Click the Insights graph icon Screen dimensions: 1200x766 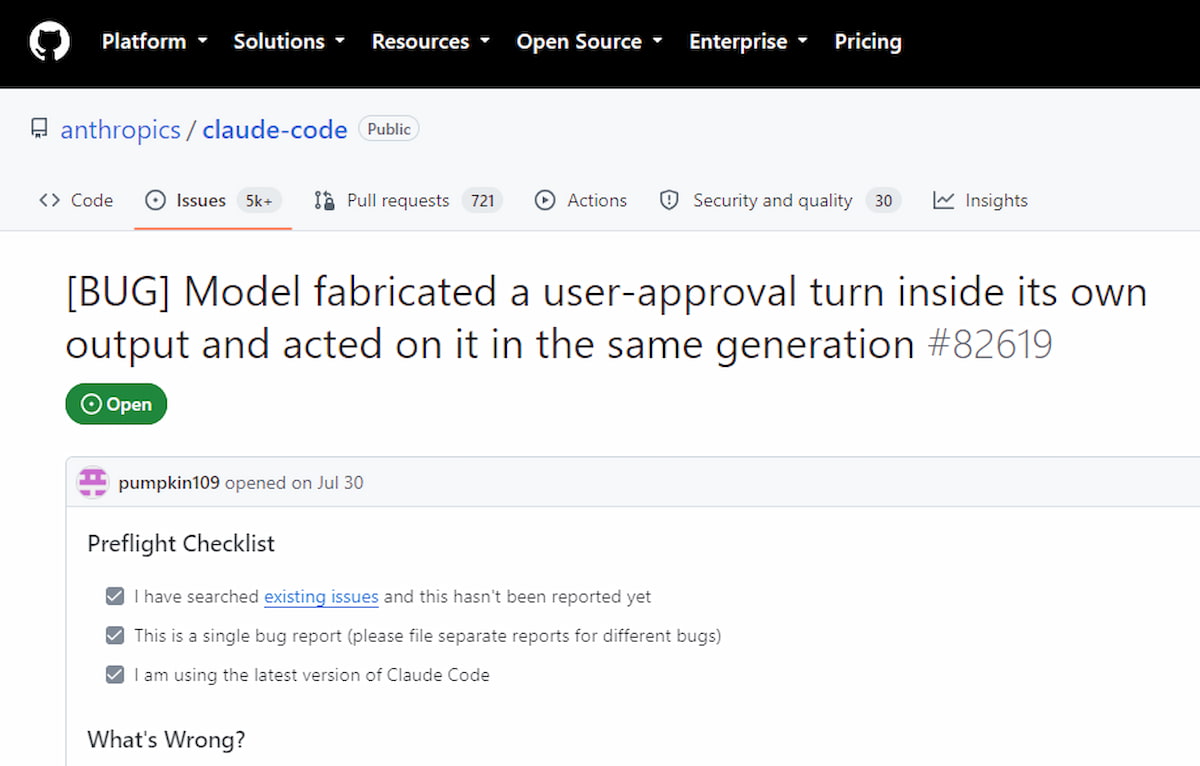[943, 200]
